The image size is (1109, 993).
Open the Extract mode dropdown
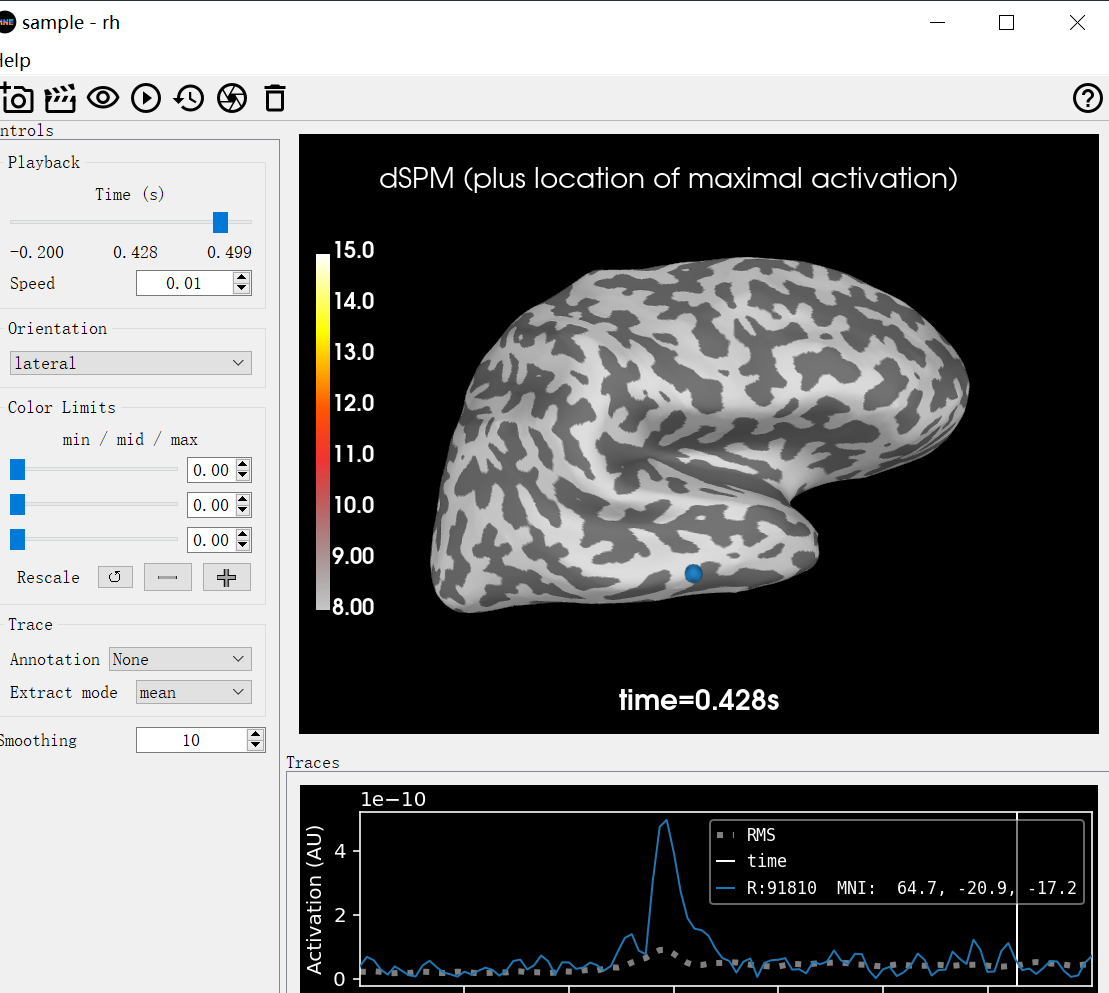193,692
